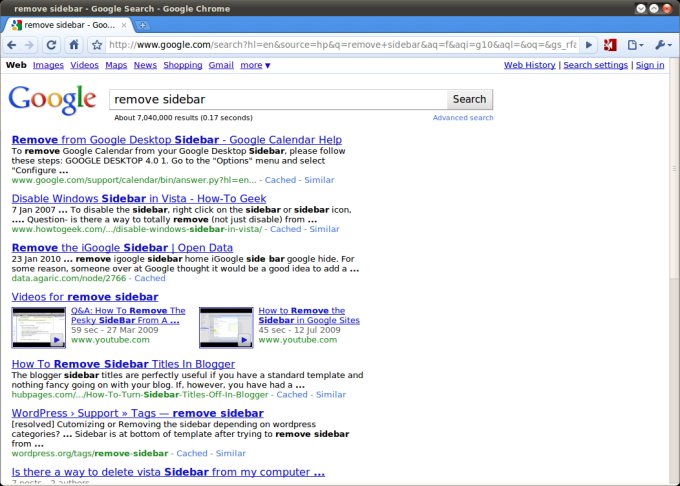Image resolution: width=680 pixels, height=486 pixels.
Task: Click the www.youtube.com text under Pesky SideBar video
Action: 110,340
